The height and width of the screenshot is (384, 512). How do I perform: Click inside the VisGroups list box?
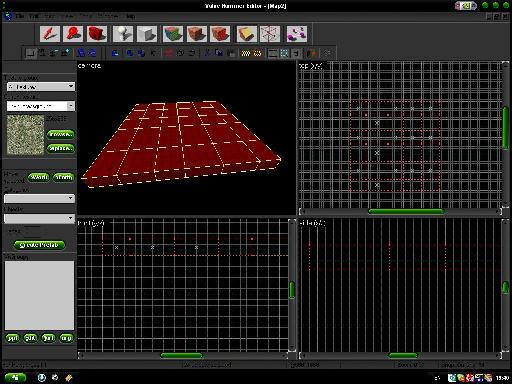pos(39,295)
